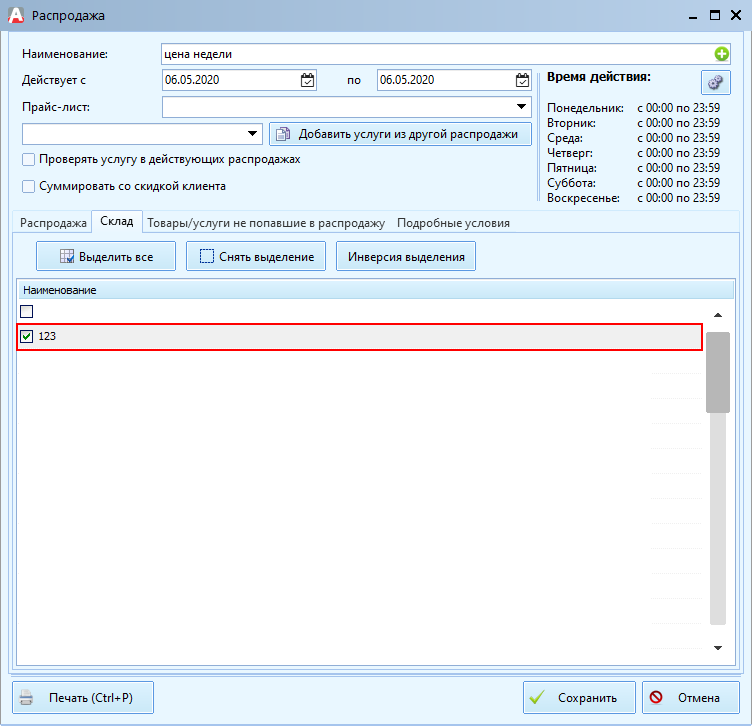Viewport: 752px width, 726px height.
Task: Click the green plus icon in the name field
Action: tap(721, 54)
